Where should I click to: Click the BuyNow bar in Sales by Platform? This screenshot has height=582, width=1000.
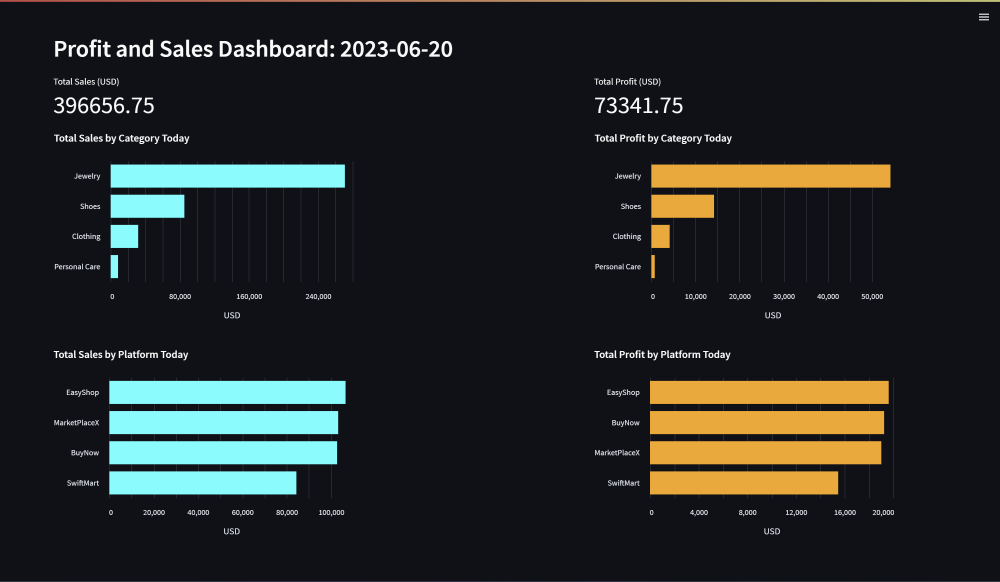(x=223, y=453)
